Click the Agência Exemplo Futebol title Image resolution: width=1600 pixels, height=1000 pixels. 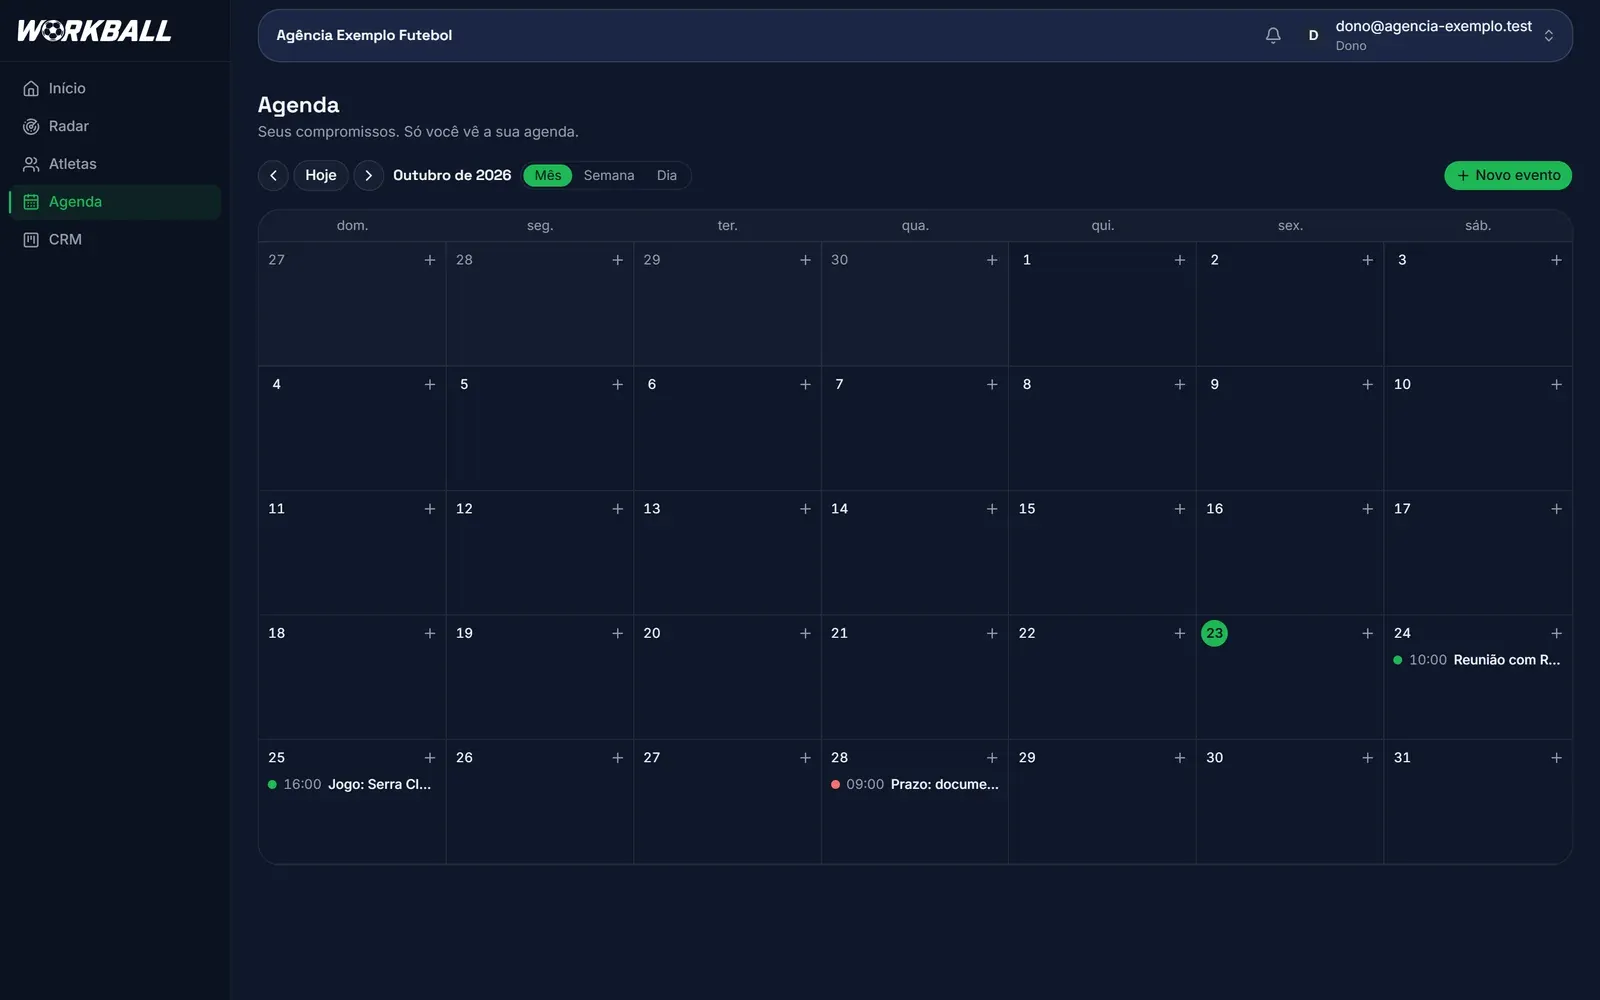364,35
